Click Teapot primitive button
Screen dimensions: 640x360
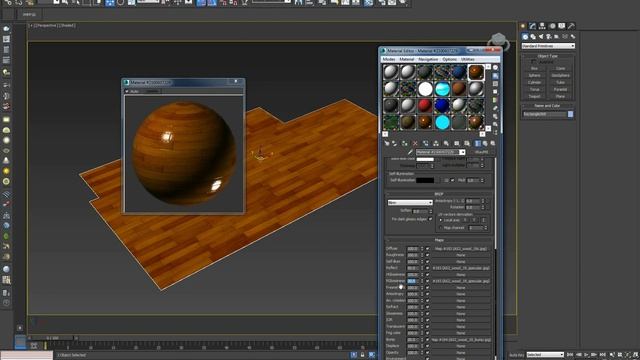tap(535, 96)
